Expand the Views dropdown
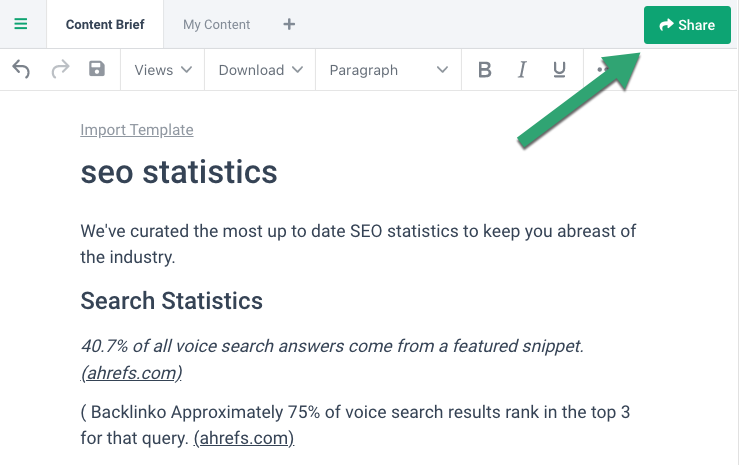 pyautogui.click(x=163, y=70)
